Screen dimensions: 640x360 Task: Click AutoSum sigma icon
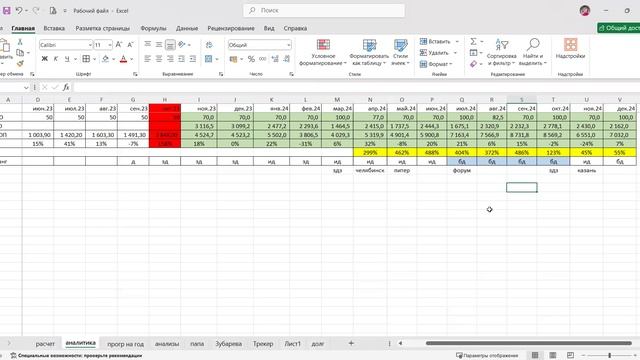(x=473, y=41)
